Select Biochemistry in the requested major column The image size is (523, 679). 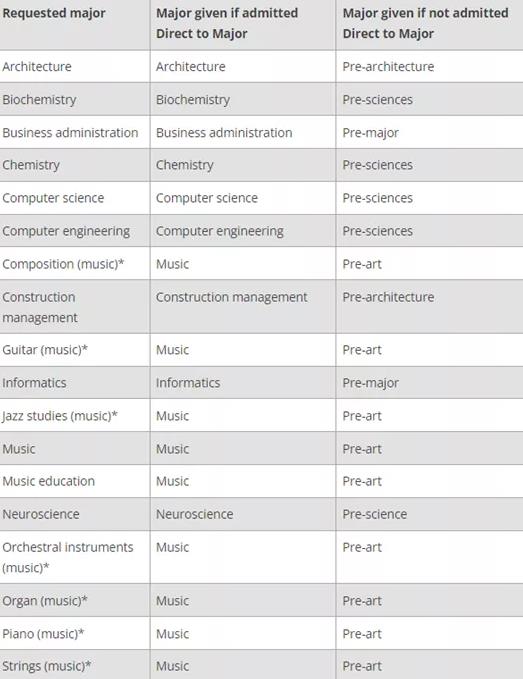[x=39, y=100]
